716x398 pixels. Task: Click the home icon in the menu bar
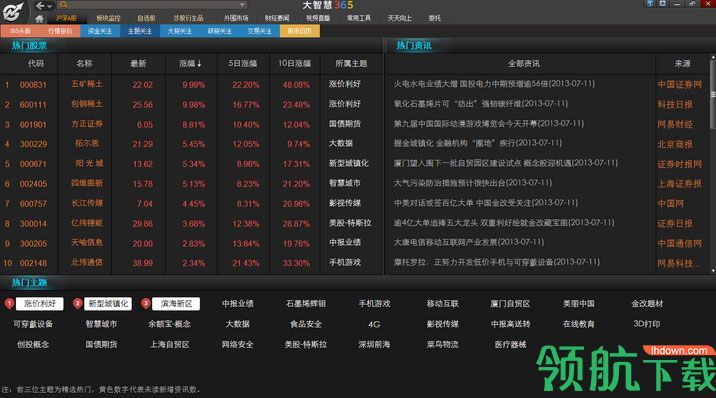pos(40,19)
